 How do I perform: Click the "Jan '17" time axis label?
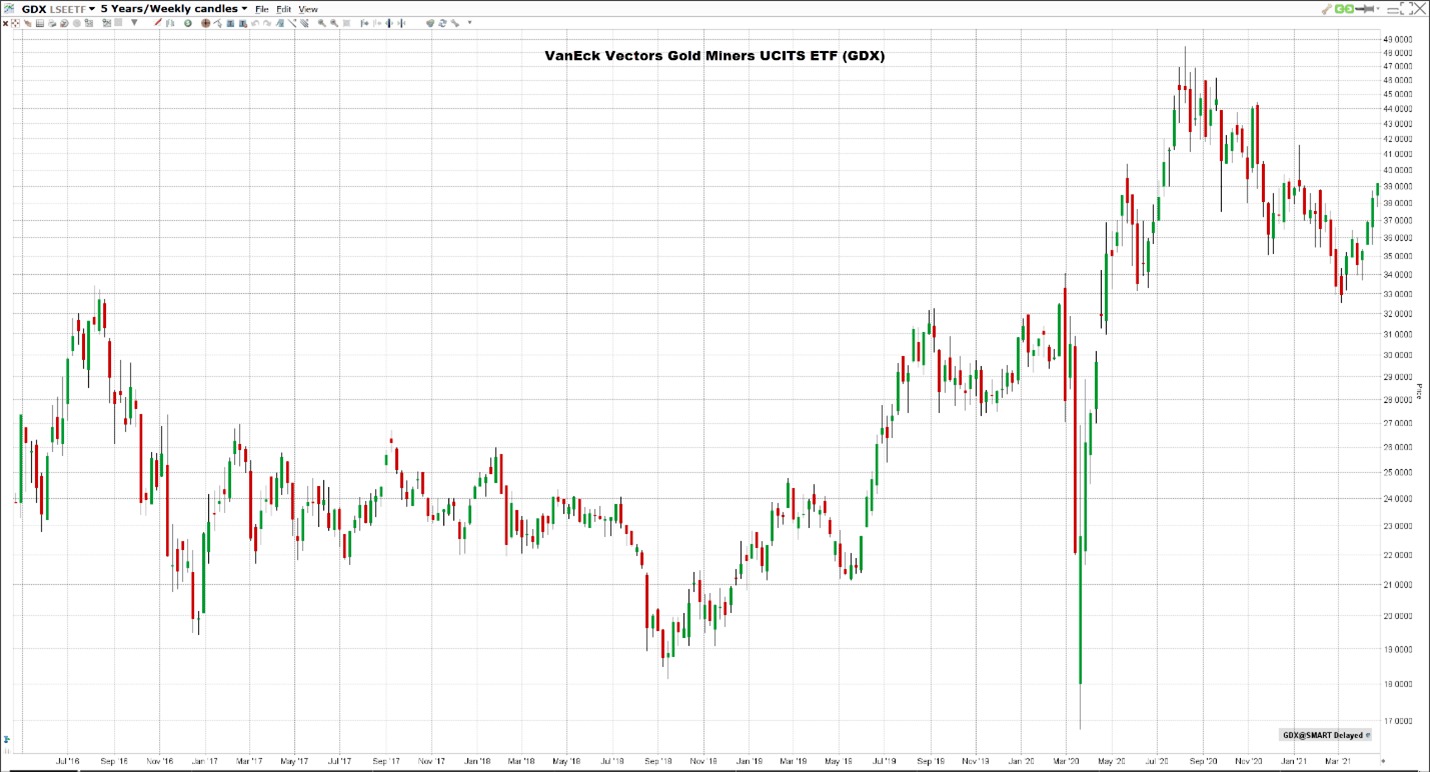coord(204,762)
